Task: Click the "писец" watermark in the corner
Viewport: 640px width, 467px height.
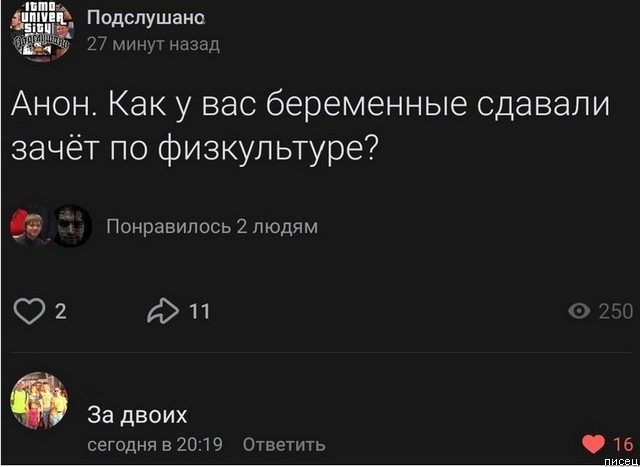Action: pos(620,460)
